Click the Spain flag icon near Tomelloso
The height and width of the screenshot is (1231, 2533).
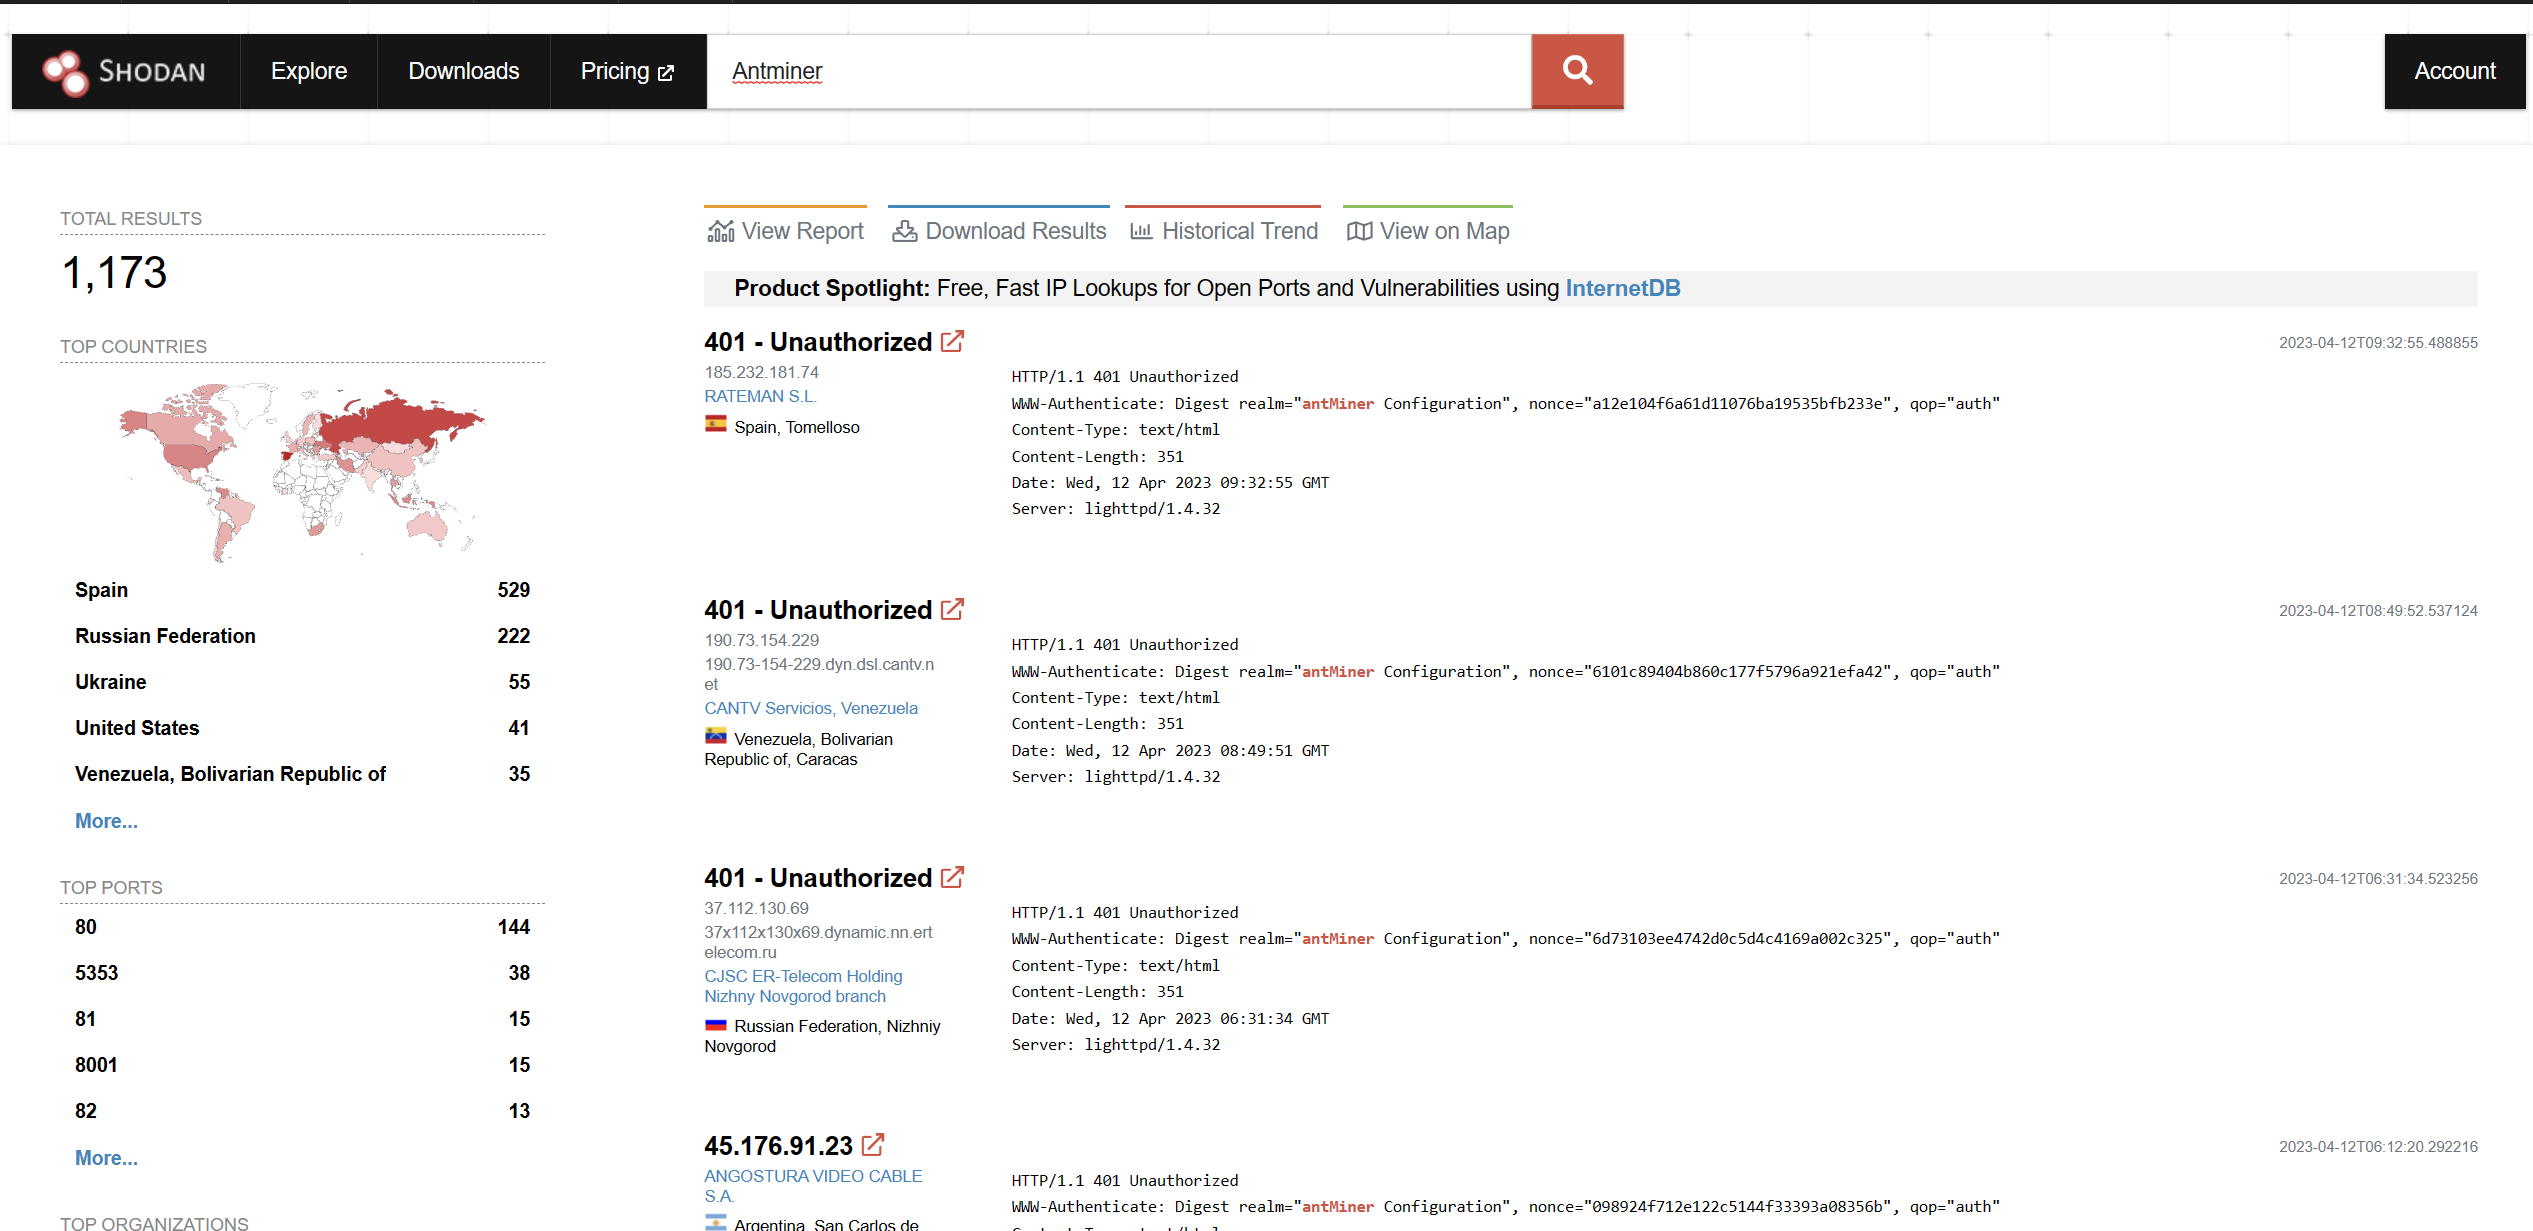pos(716,424)
